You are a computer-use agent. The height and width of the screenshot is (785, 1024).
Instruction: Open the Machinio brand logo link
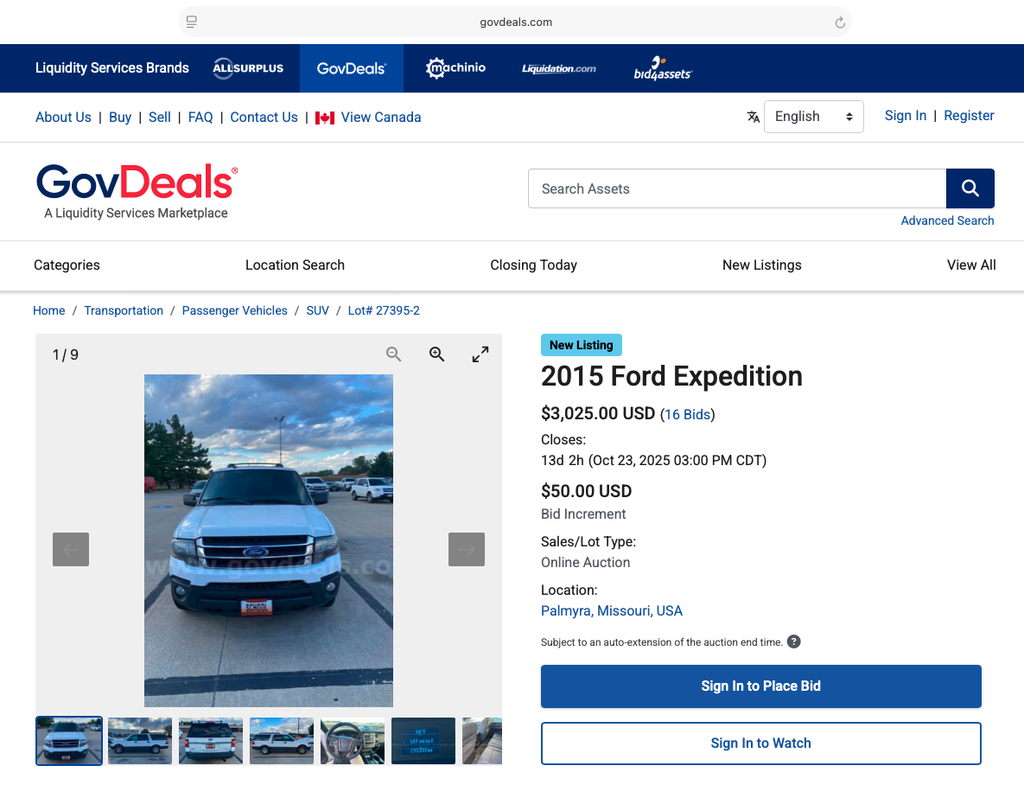(x=456, y=68)
